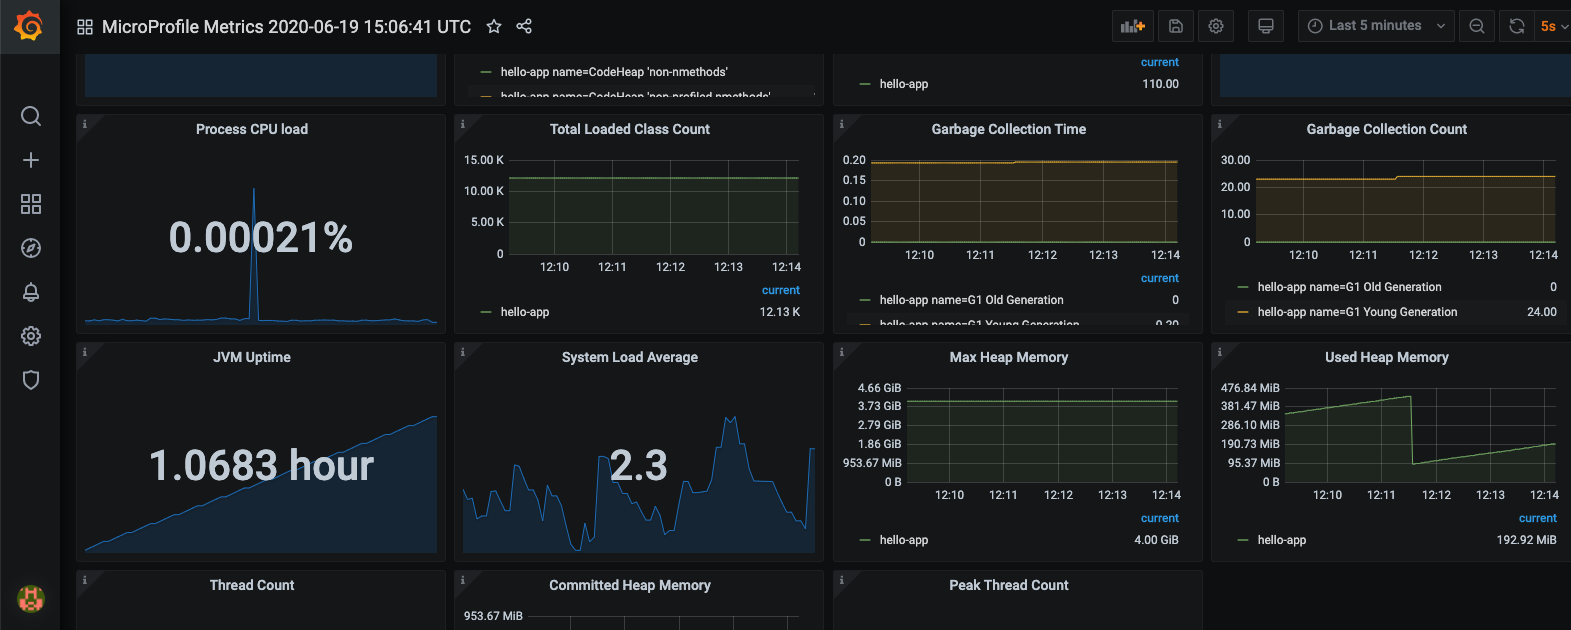Save the dashboard with disk icon
The image size is (1571, 630).
point(1176,26)
